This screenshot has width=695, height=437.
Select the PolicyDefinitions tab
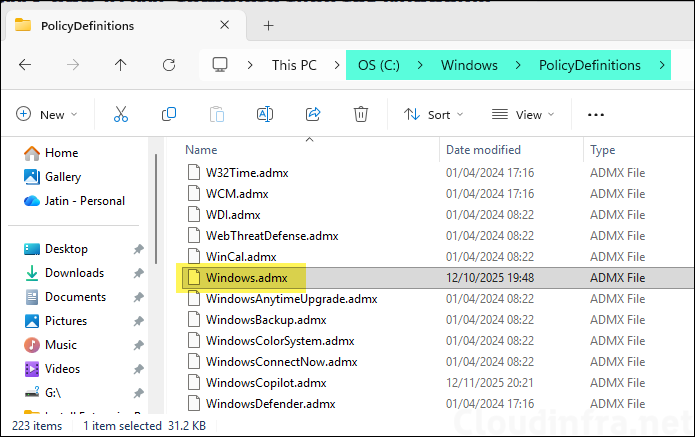click(124, 26)
